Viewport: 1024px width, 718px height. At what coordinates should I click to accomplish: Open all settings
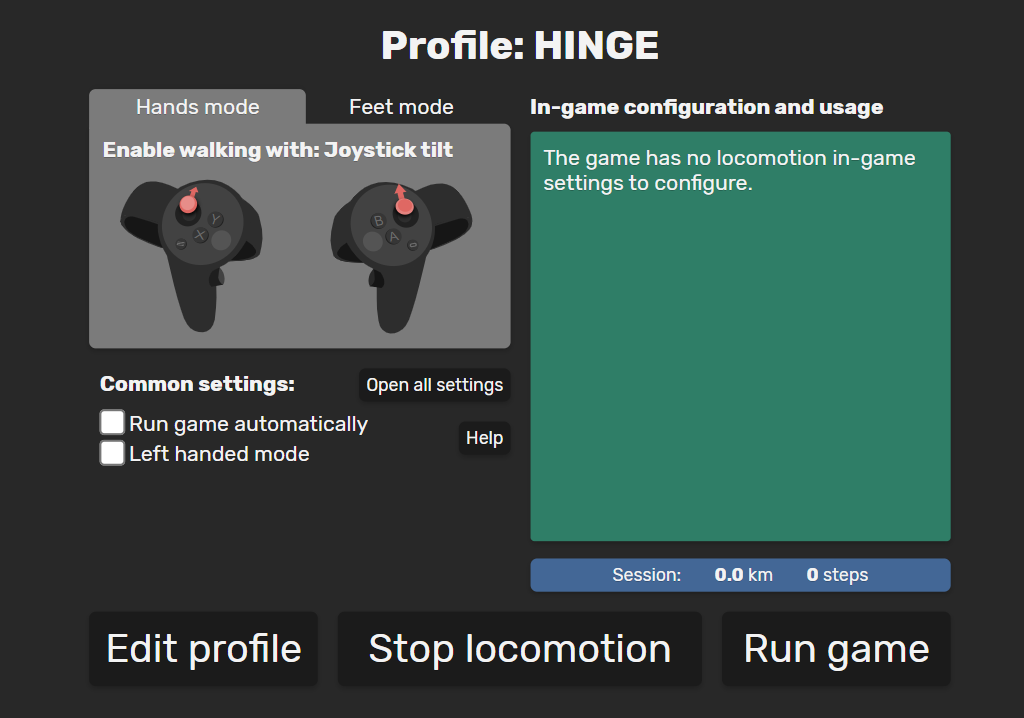pyautogui.click(x=435, y=385)
